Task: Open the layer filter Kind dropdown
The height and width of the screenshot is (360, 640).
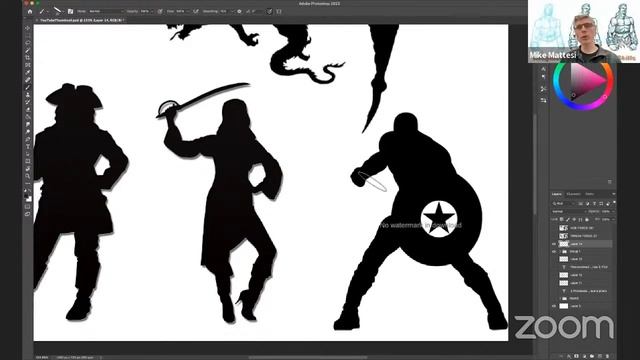Action: coord(562,203)
